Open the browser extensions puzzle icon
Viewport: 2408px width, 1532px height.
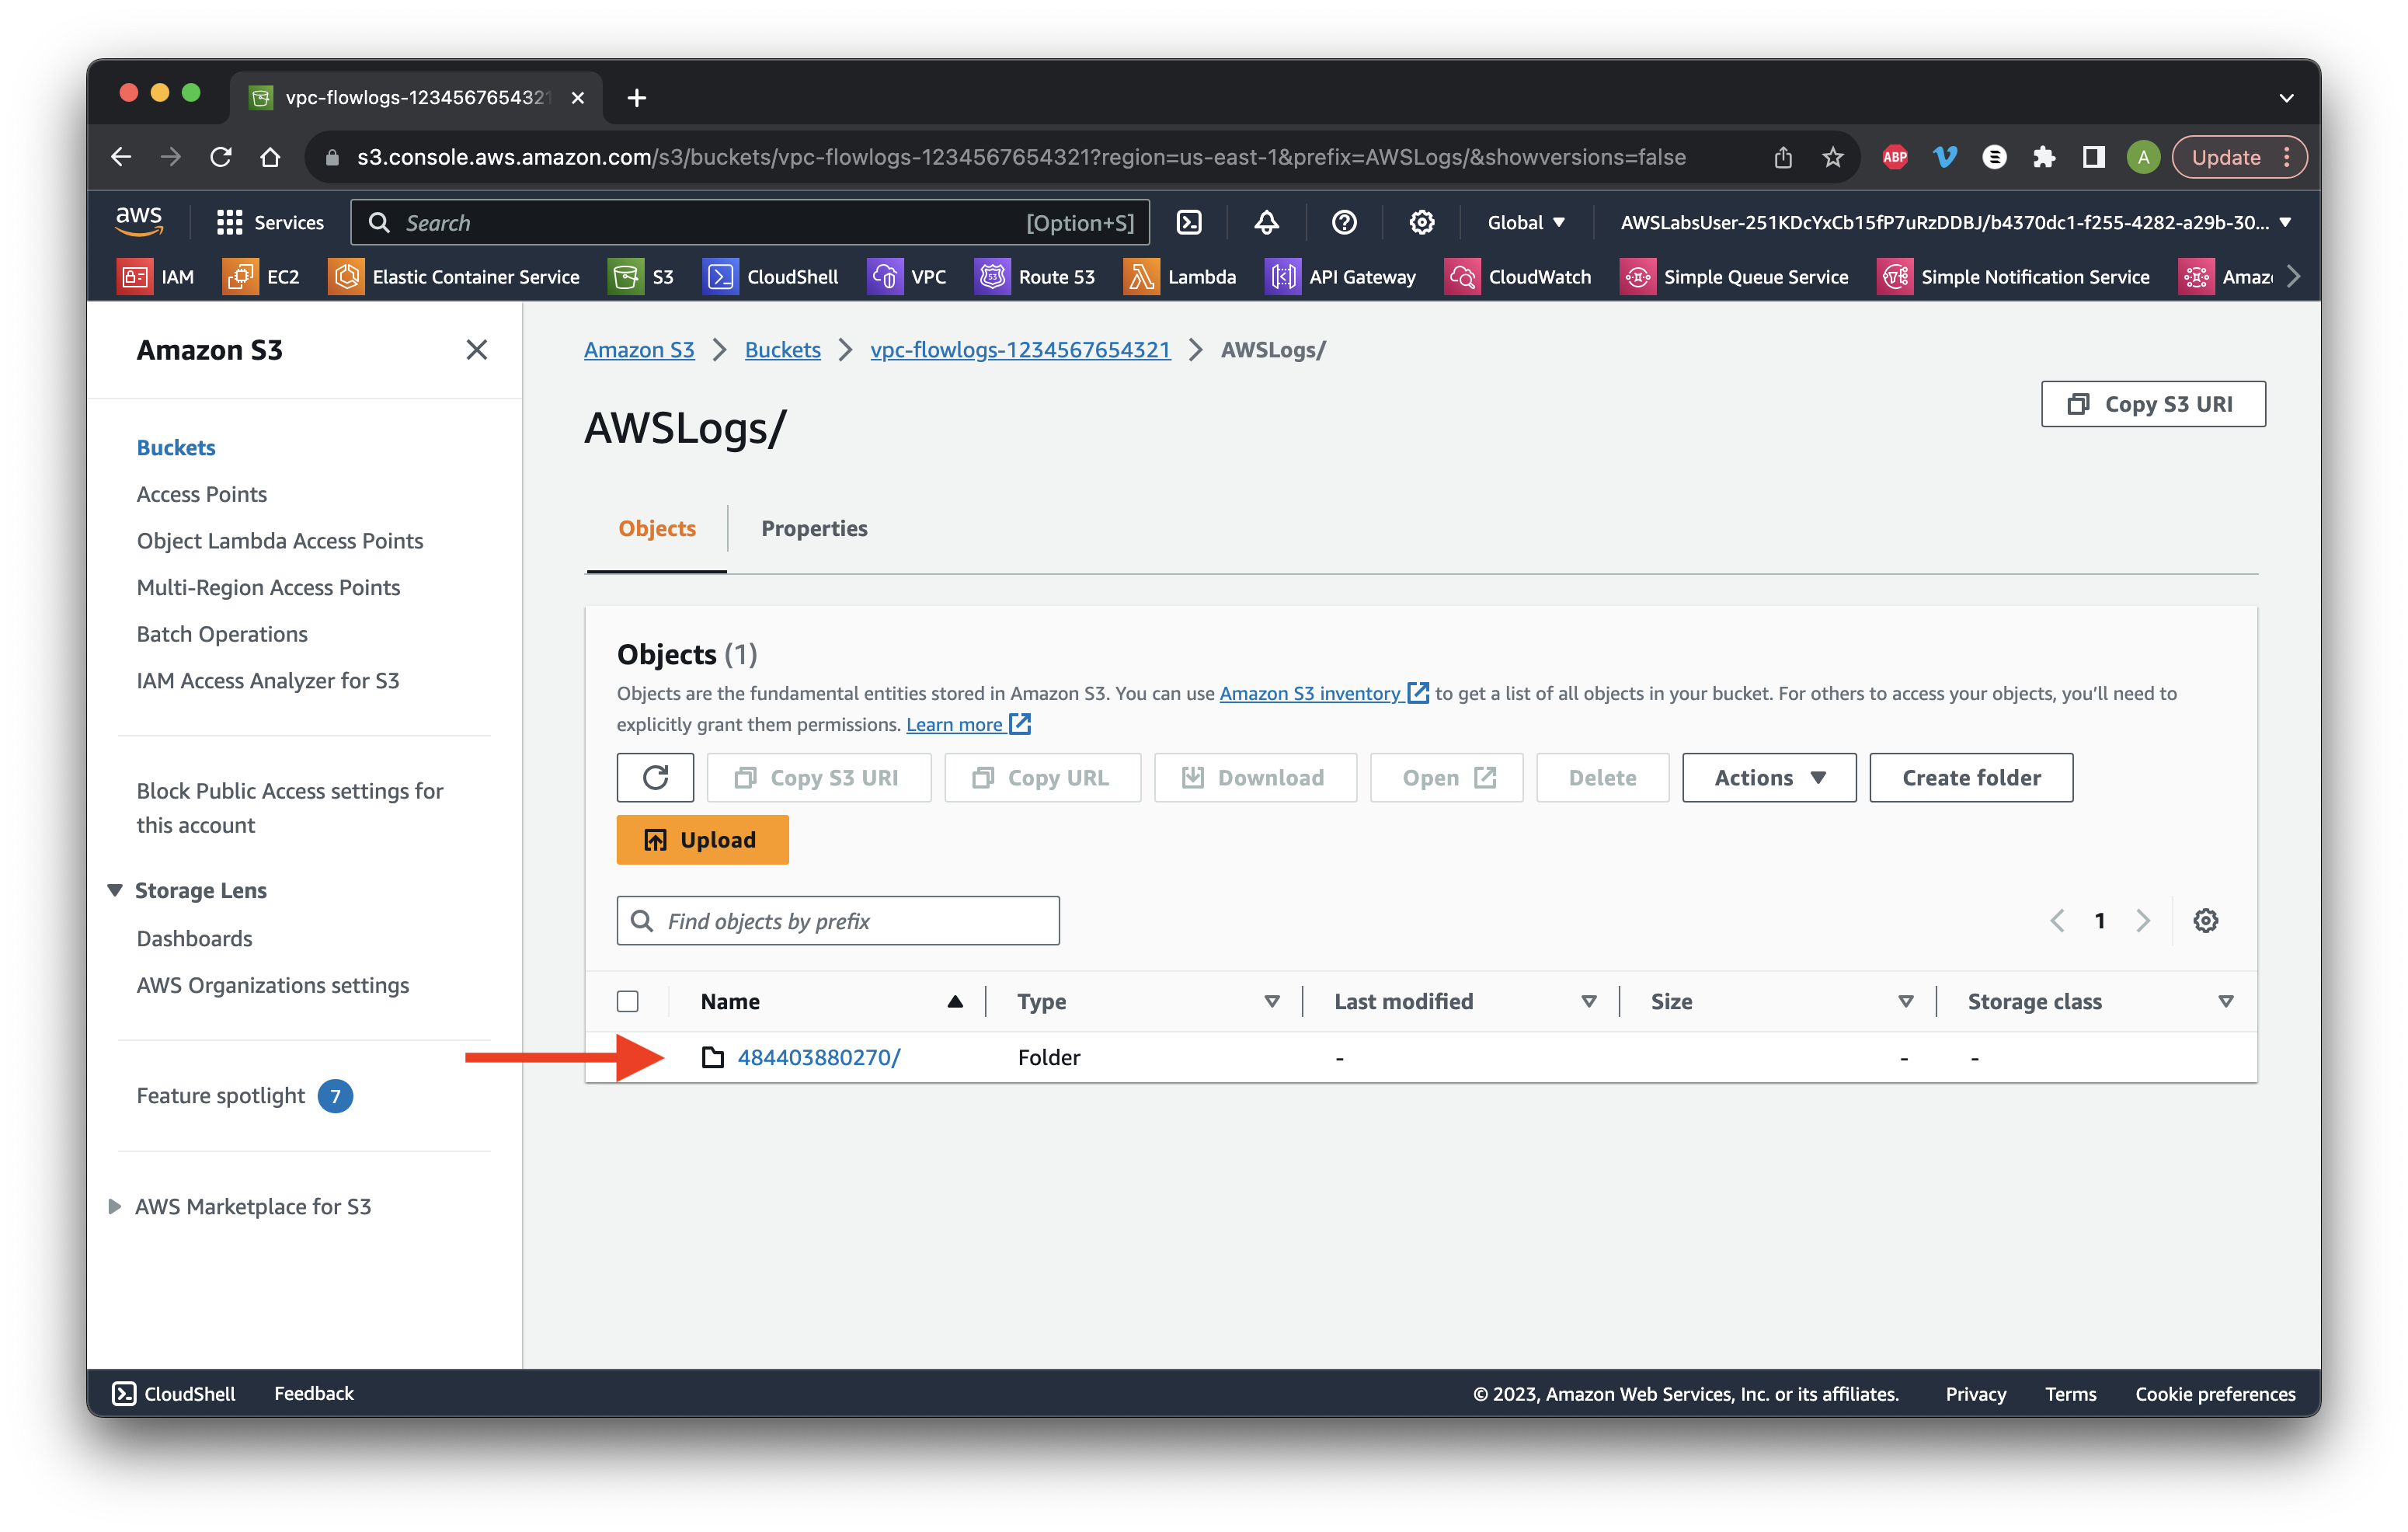tap(2043, 157)
